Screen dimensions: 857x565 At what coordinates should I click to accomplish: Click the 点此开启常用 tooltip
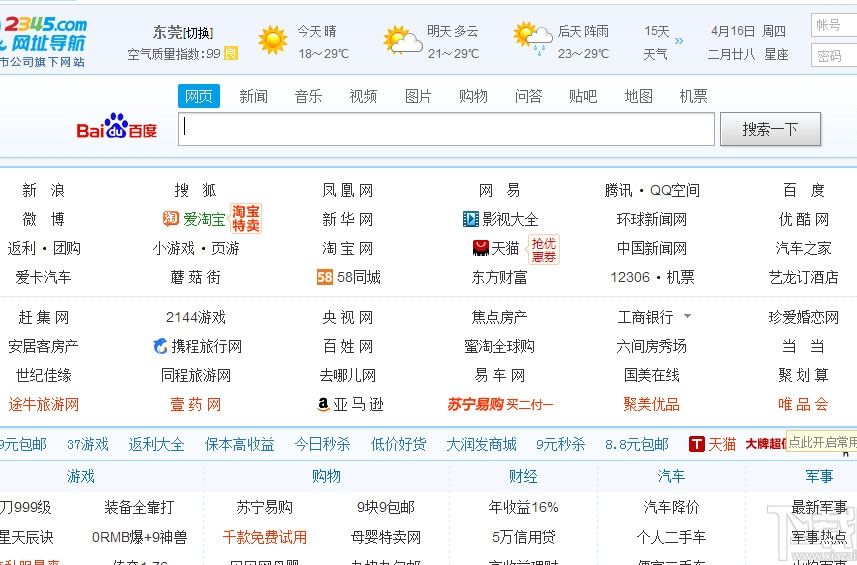tap(821, 442)
